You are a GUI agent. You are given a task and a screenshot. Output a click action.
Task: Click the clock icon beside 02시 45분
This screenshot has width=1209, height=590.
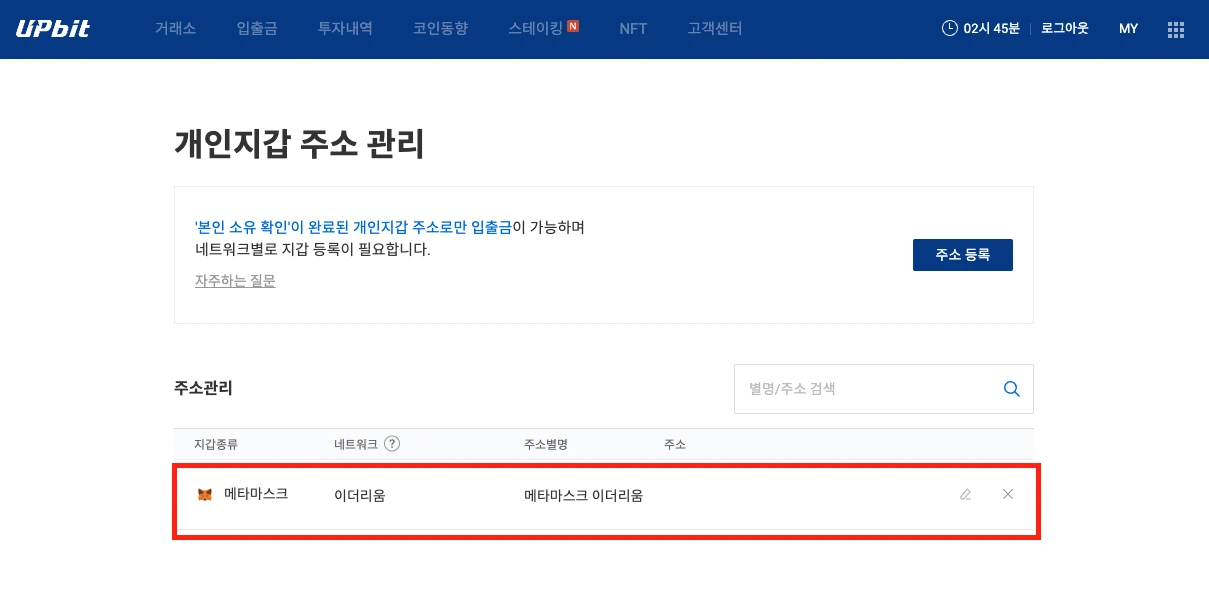tap(950, 28)
